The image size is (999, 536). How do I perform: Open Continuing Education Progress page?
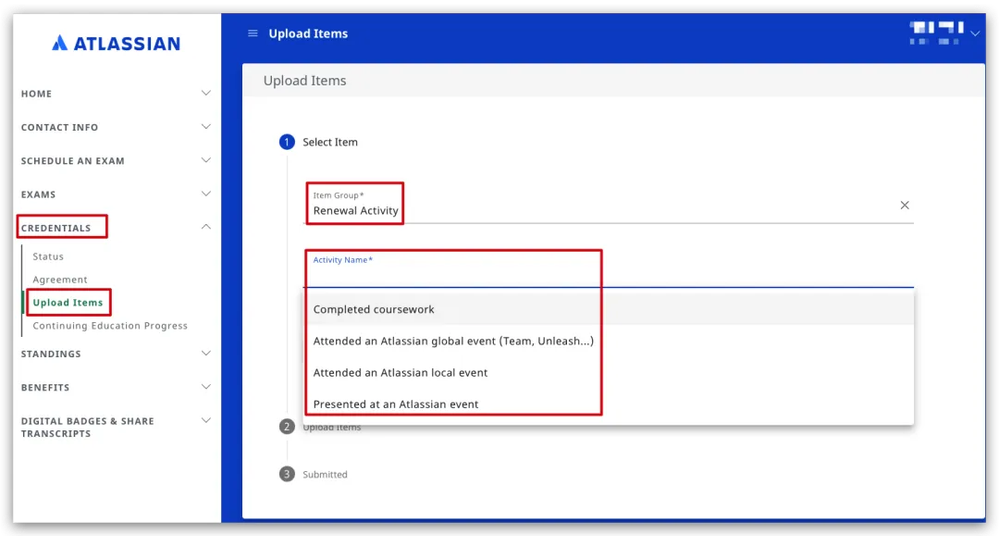(x=110, y=326)
